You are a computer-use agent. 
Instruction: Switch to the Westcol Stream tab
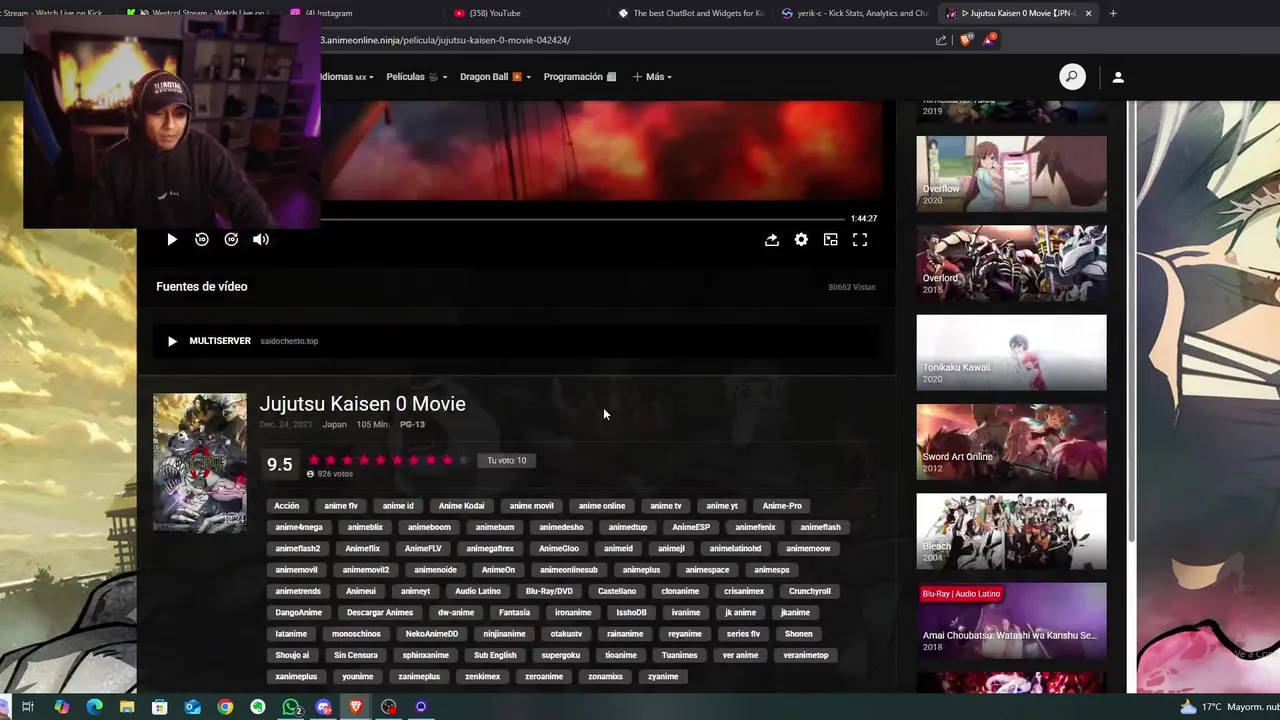[198, 13]
